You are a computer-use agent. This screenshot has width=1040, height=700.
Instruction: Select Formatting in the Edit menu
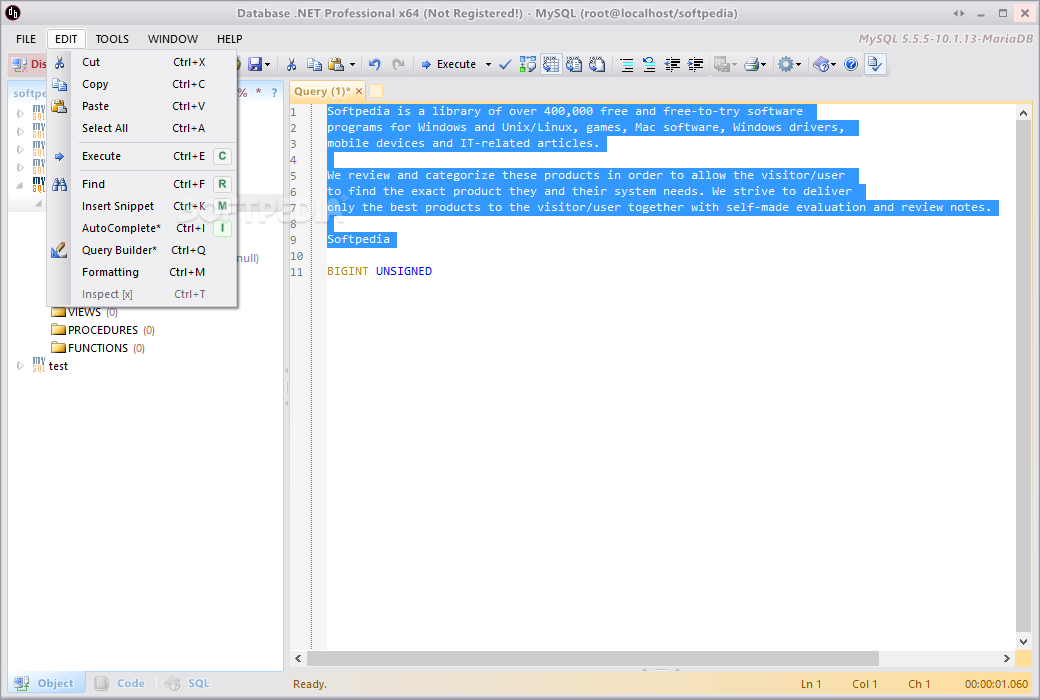110,272
